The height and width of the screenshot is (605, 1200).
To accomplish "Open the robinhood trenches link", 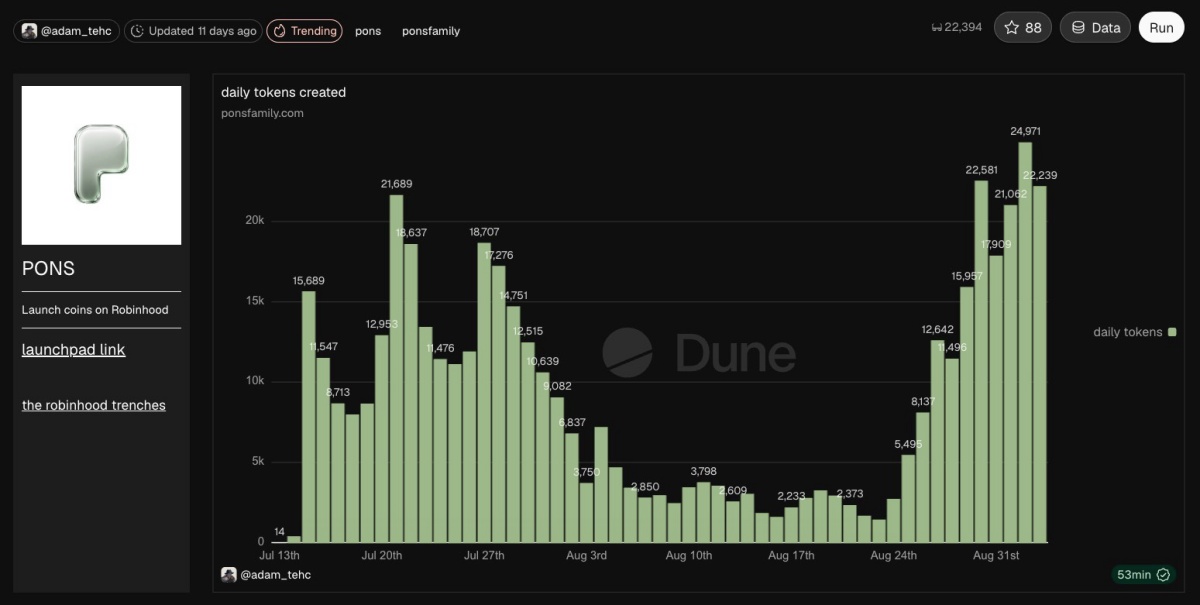I will coord(94,405).
